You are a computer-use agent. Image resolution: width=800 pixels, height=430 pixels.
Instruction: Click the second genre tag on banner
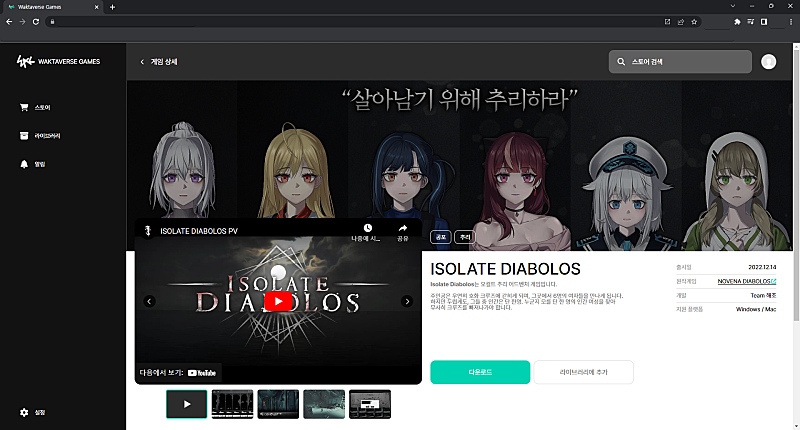pyautogui.click(x=465, y=237)
